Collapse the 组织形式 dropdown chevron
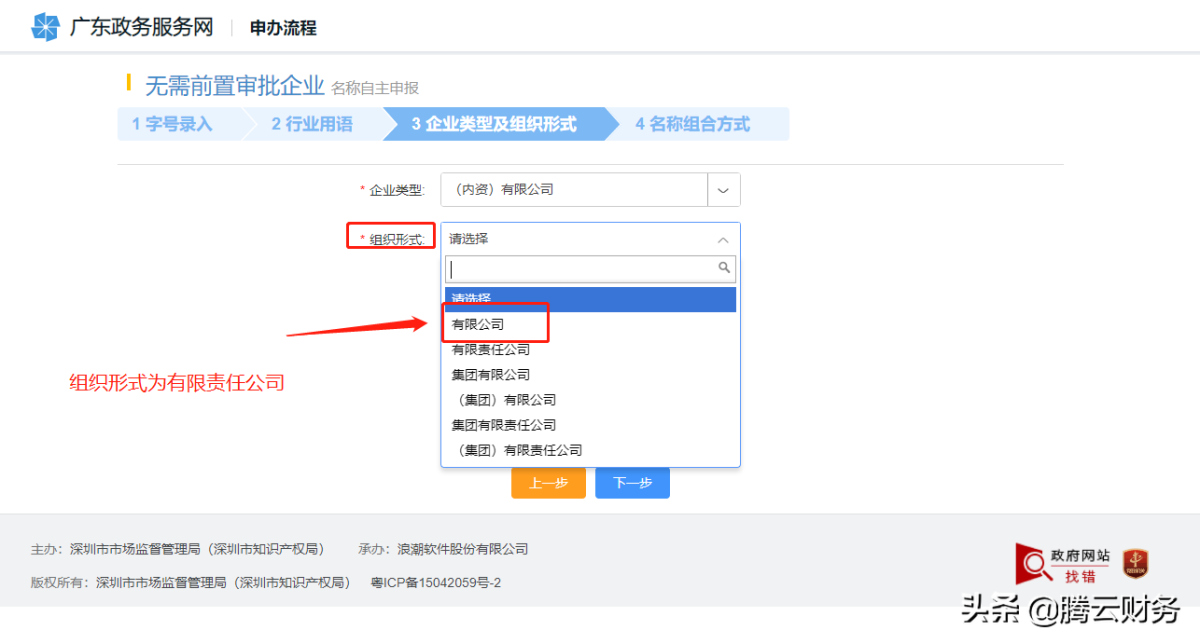1200x644 pixels. 723,240
